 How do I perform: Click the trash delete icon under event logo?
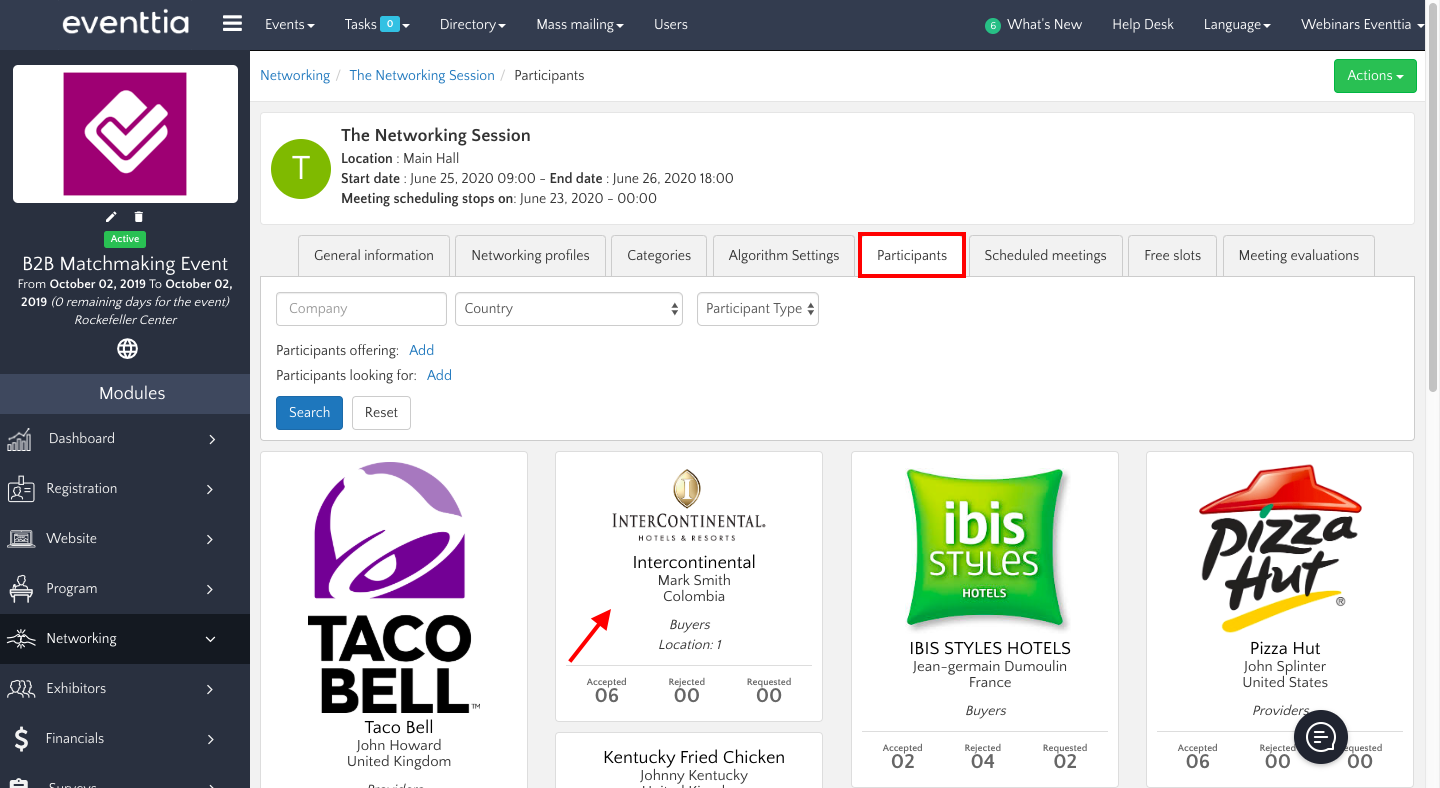[x=139, y=217]
